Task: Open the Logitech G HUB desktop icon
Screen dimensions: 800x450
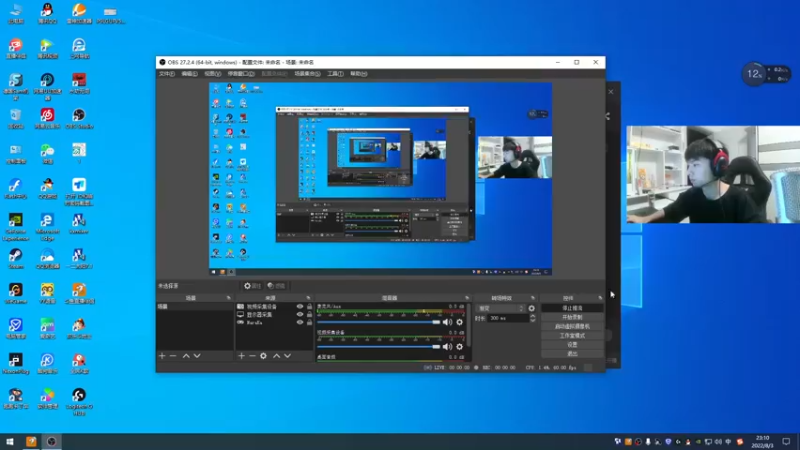Action: coord(79,401)
